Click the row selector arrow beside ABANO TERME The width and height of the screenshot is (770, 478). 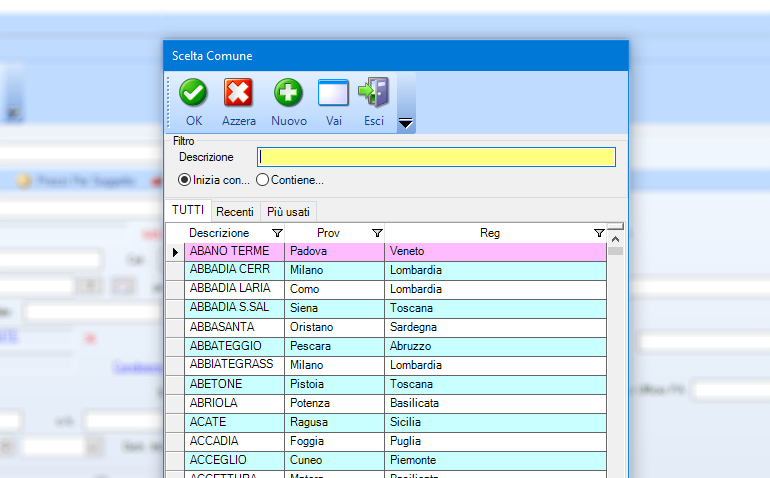[175, 252]
